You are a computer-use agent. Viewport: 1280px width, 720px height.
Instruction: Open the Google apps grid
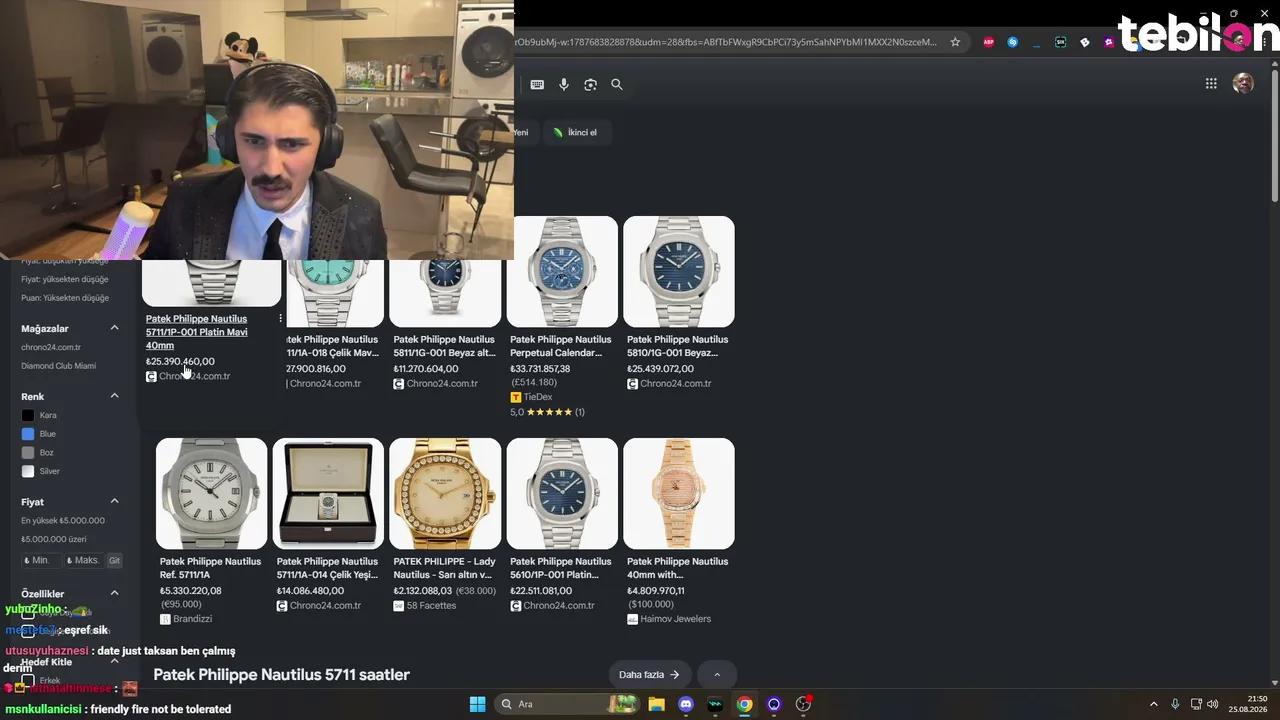[1211, 84]
